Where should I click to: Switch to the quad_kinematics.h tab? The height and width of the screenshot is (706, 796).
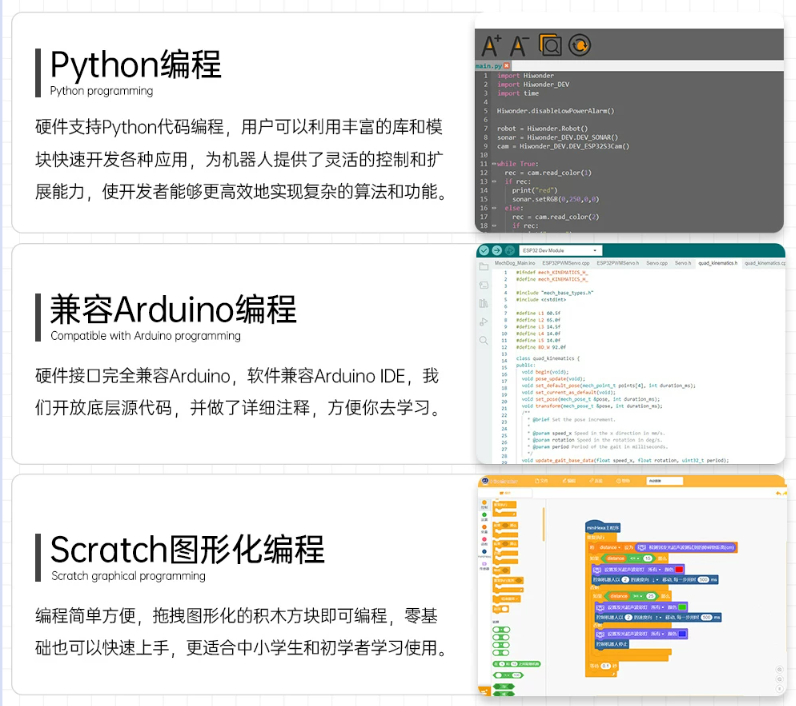point(717,263)
